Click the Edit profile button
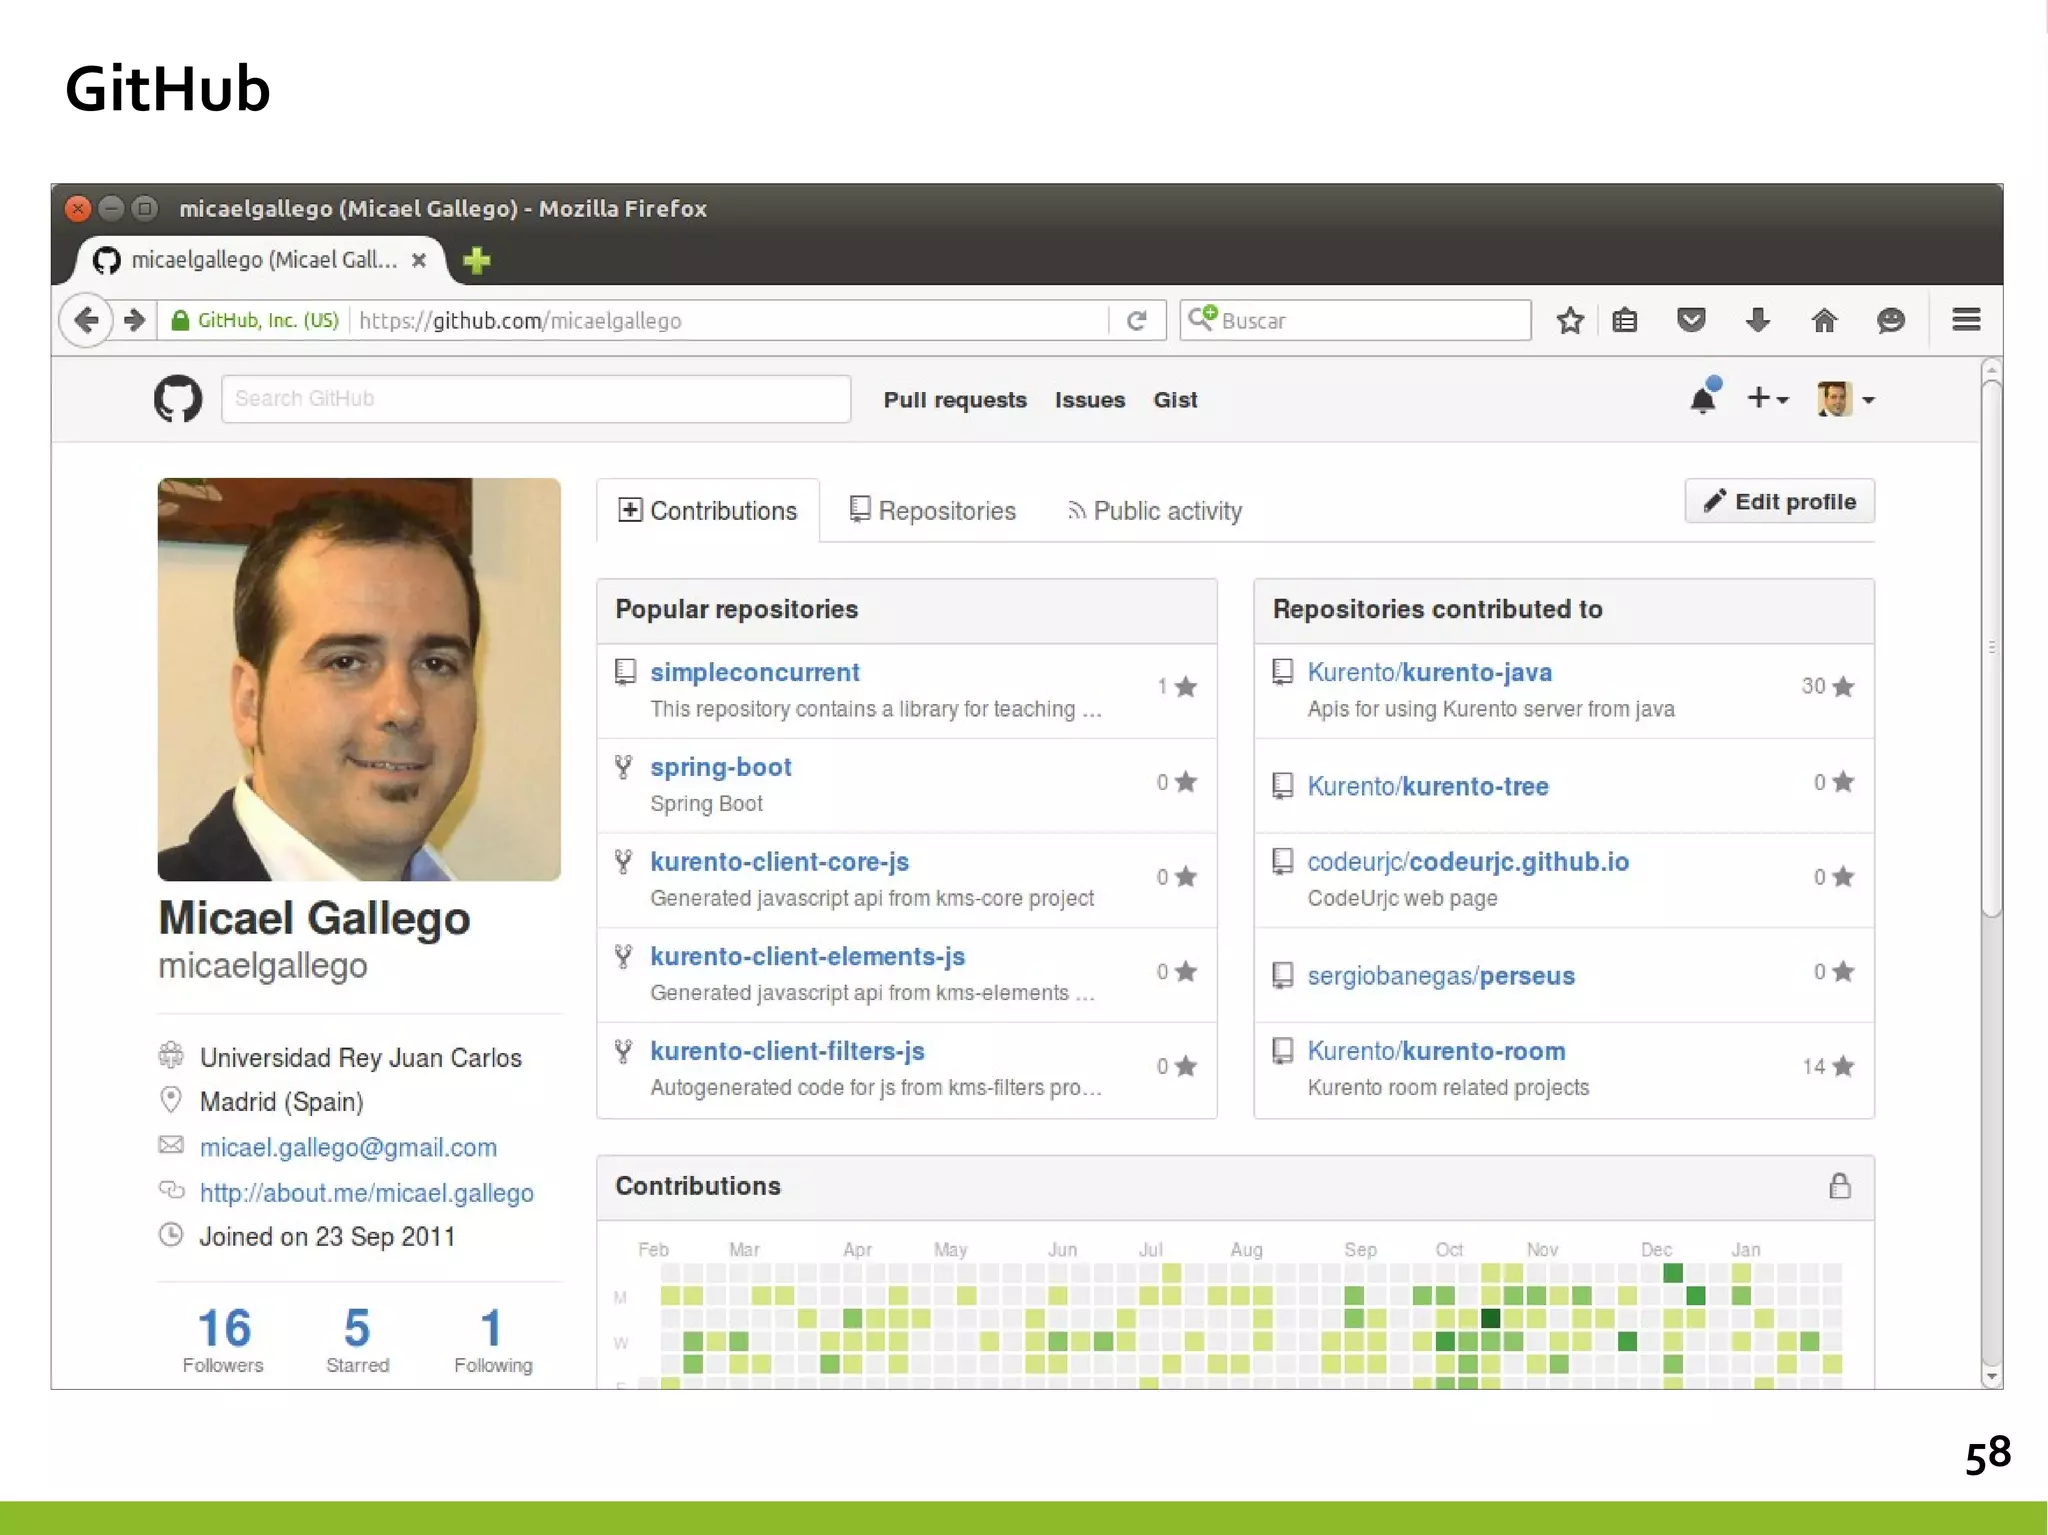 pos(1780,501)
